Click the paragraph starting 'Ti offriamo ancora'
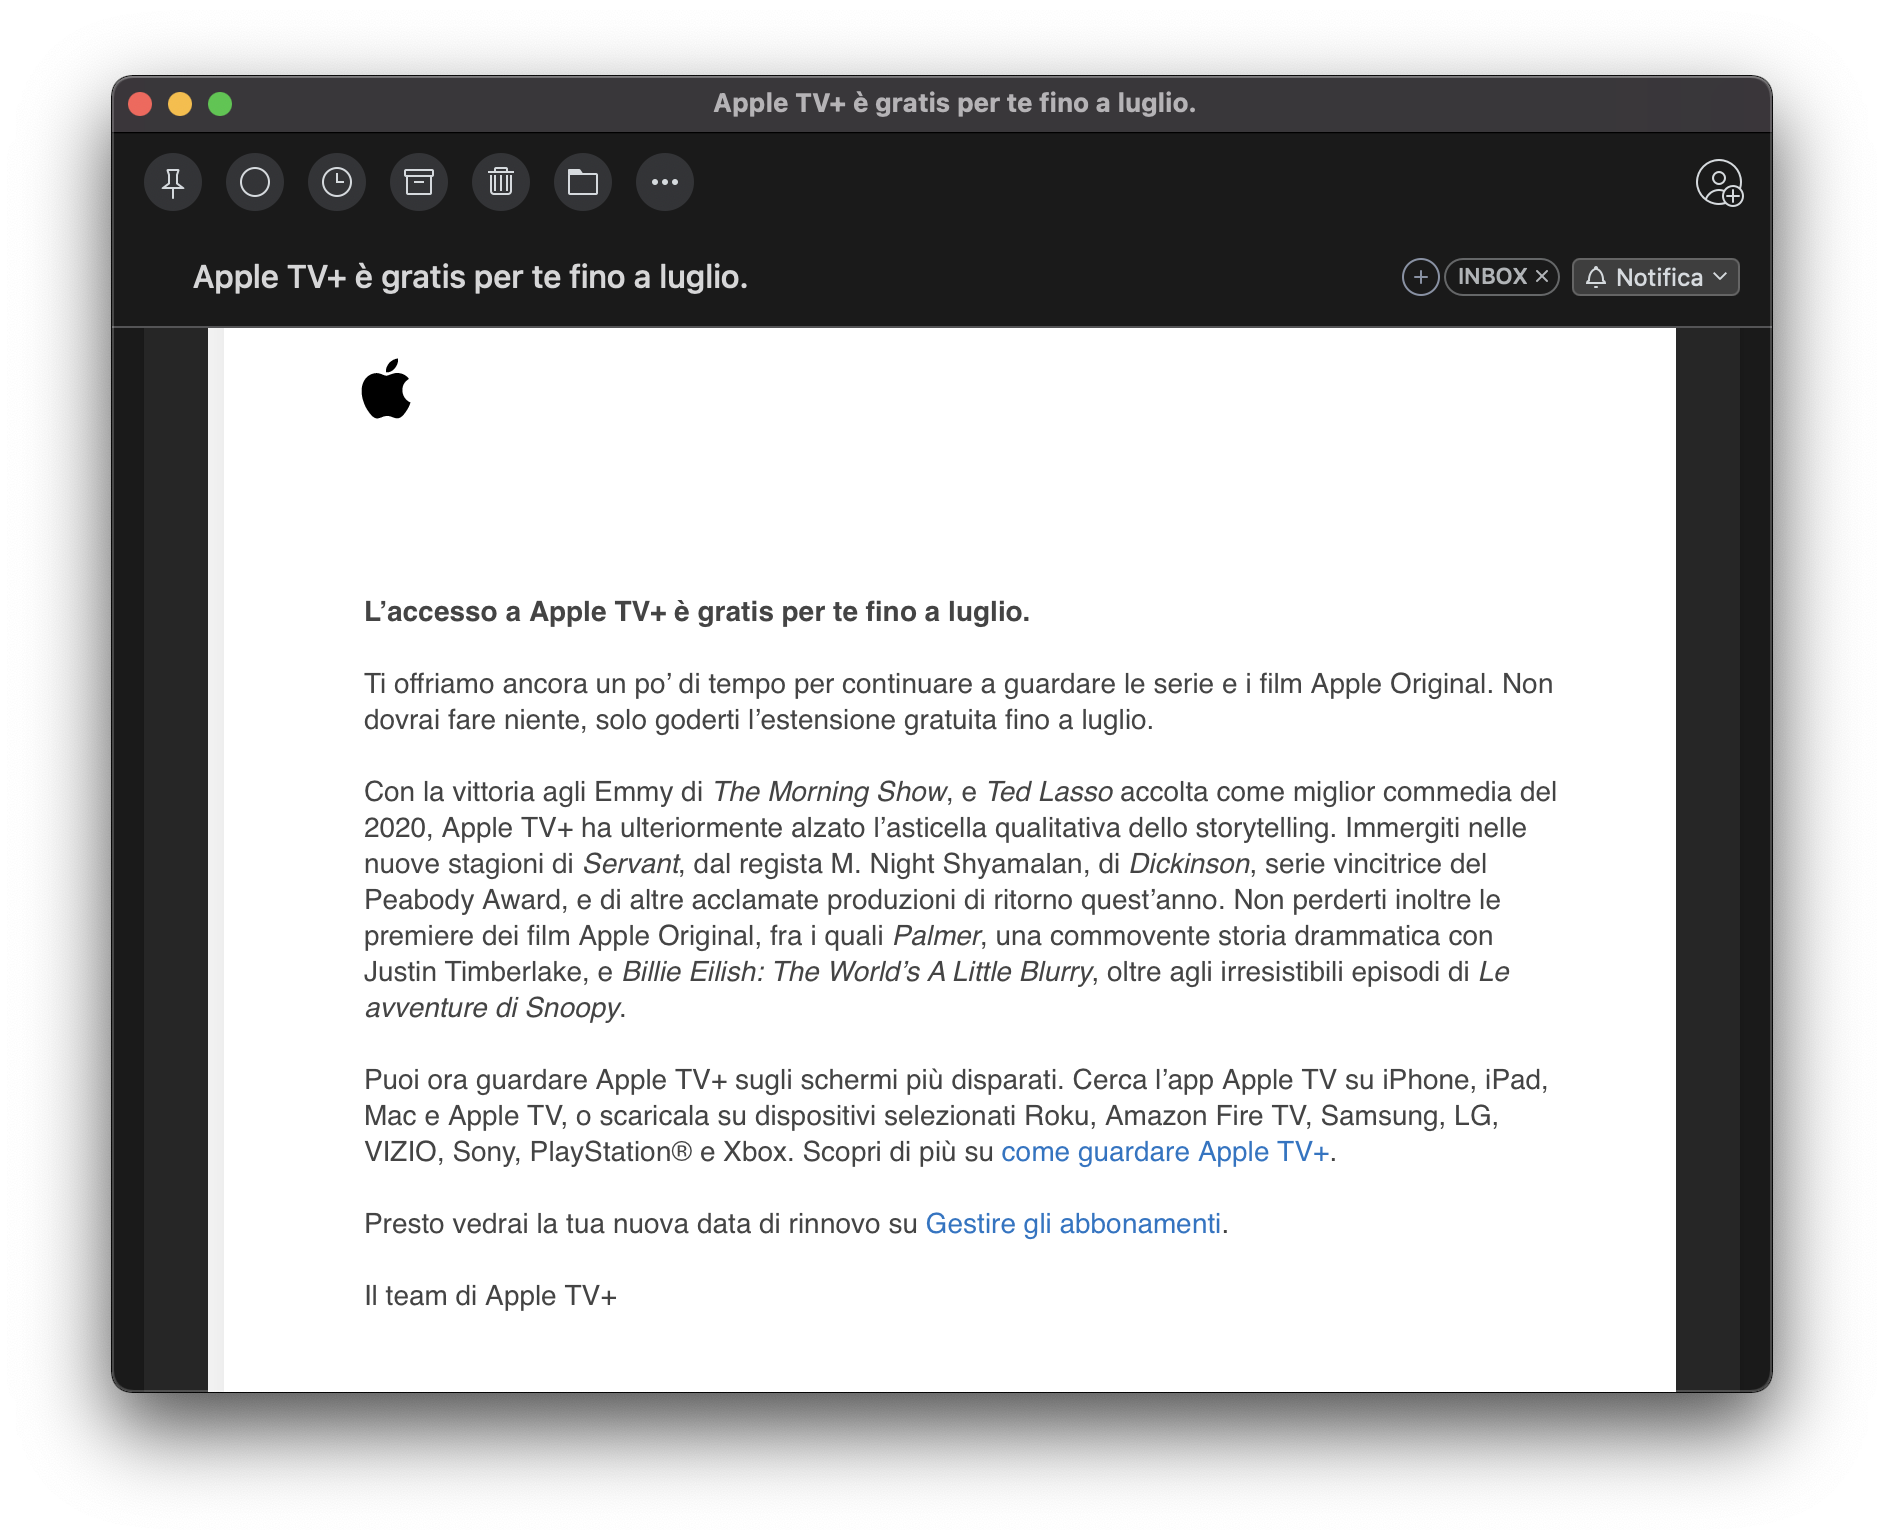The width and height of the screenshot is (1884, 1540). tap(958, 702)
